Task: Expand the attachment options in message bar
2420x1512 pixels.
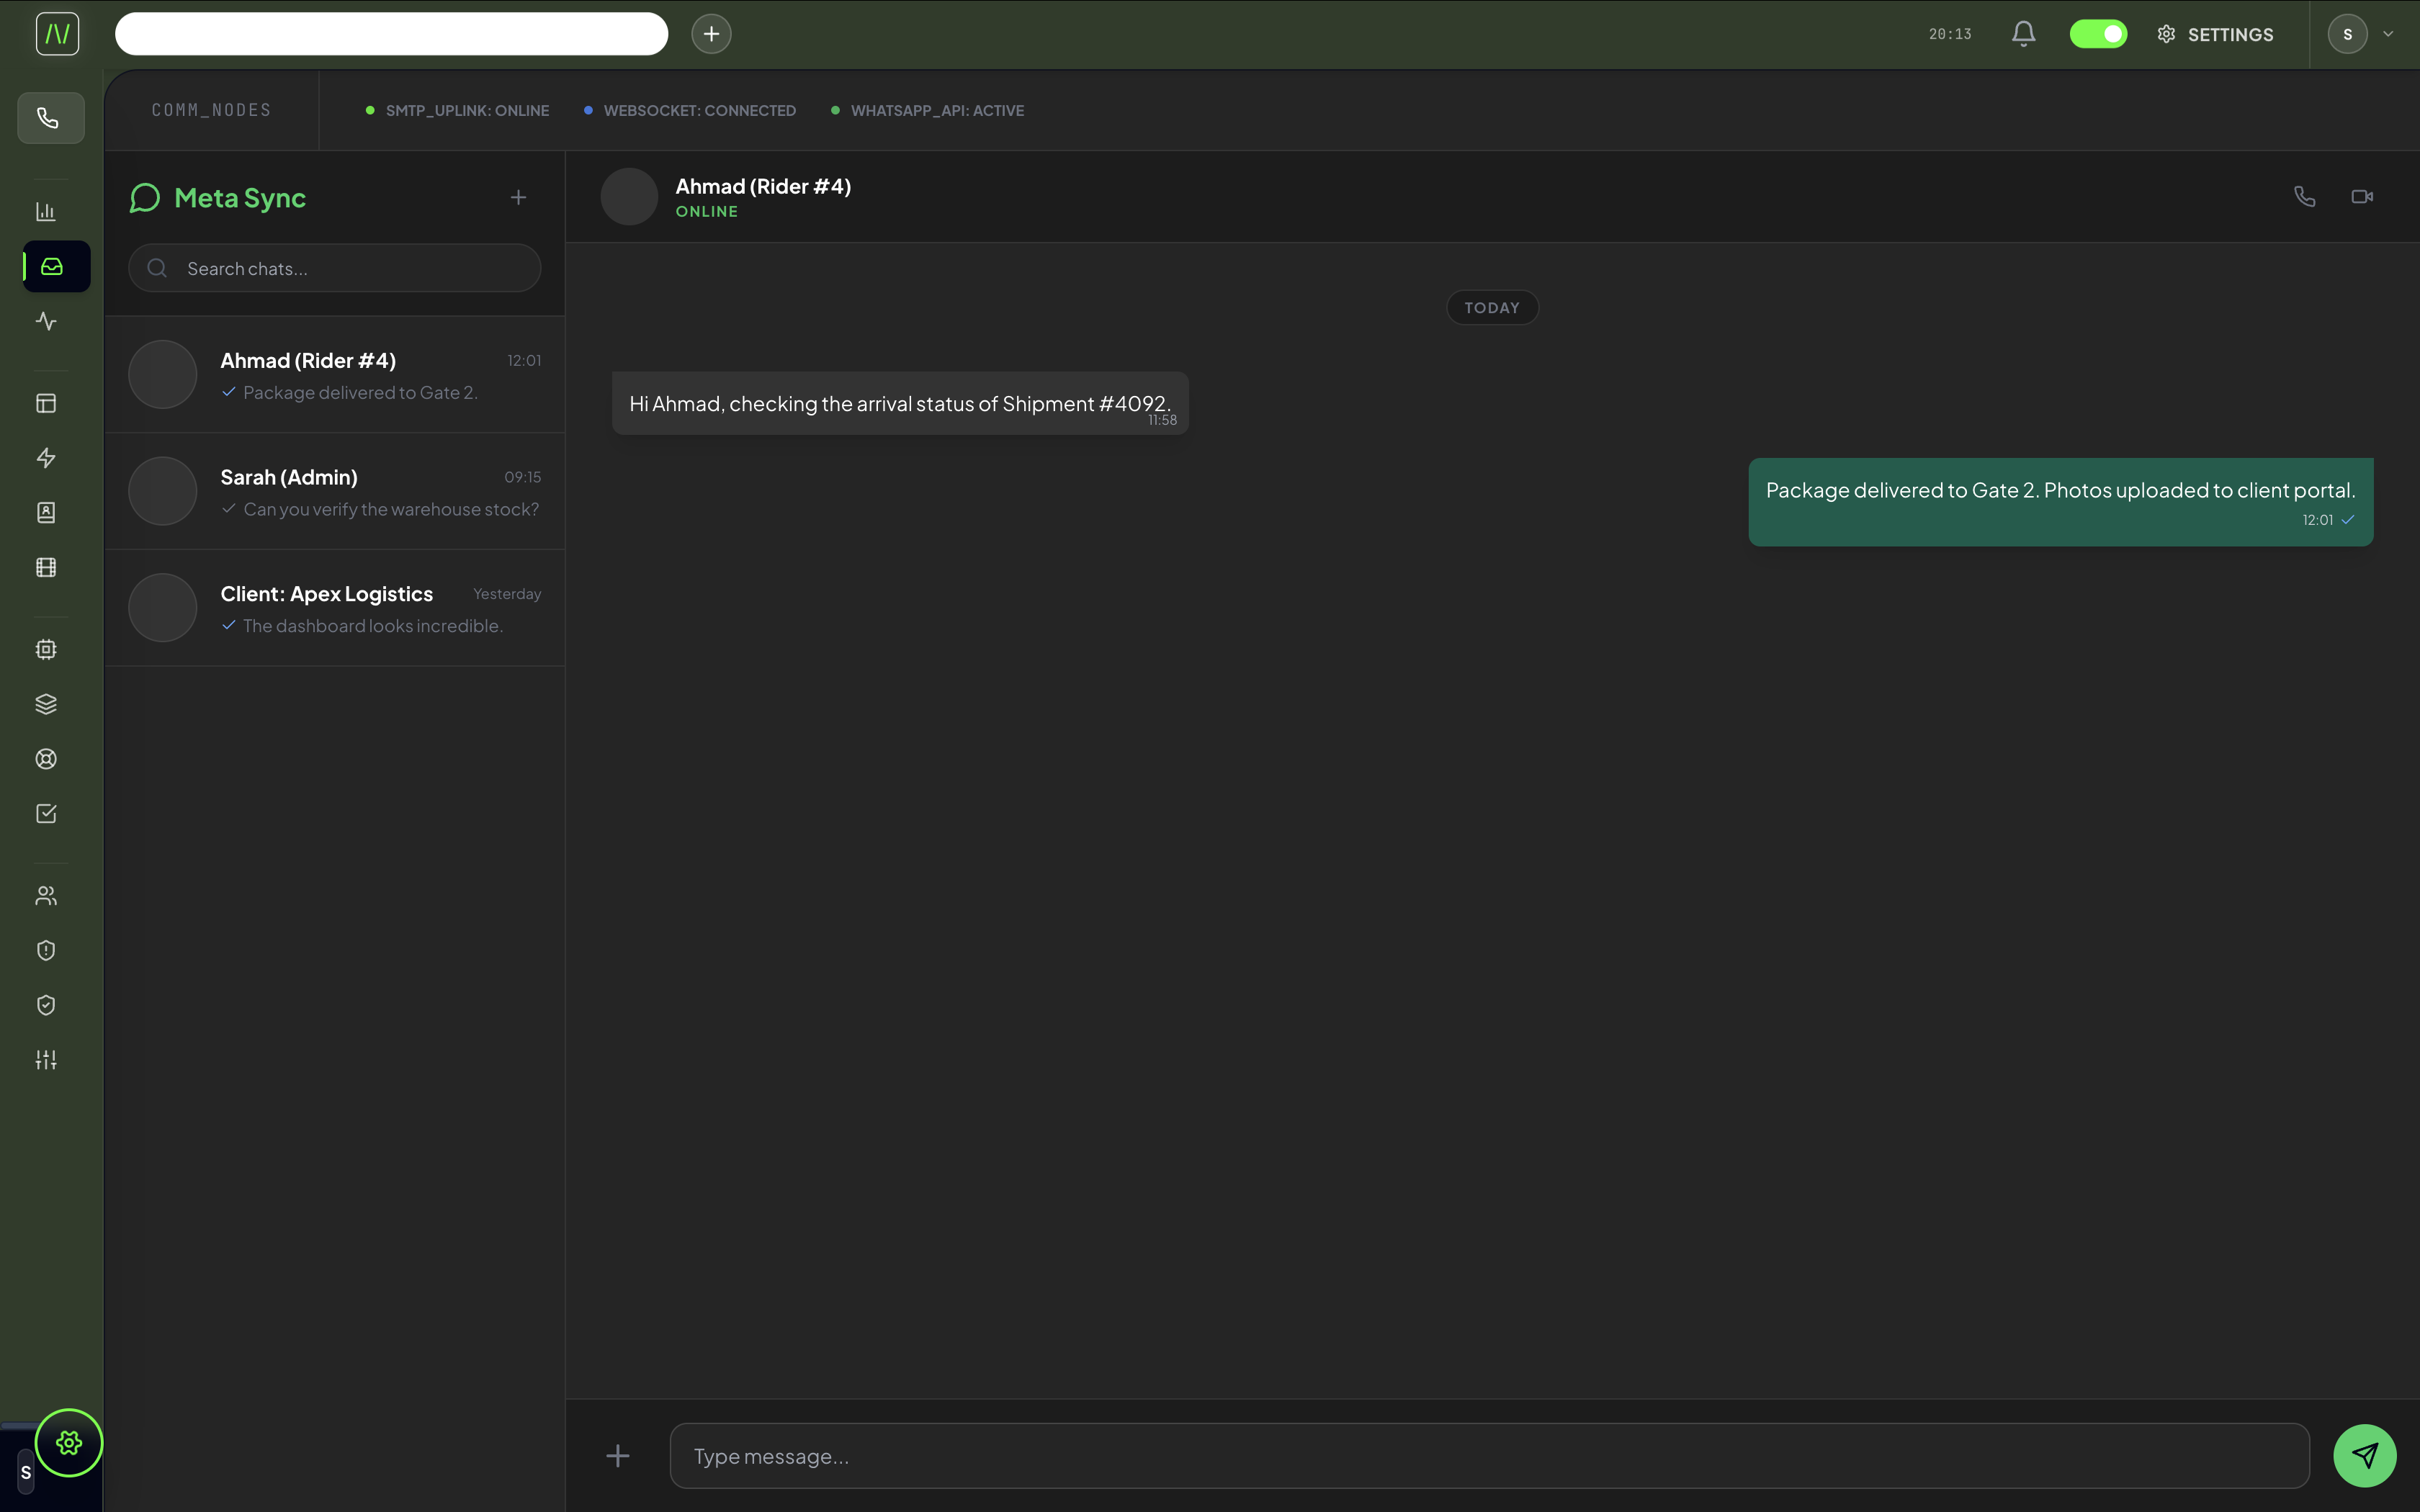Action: coord(618,1455)
